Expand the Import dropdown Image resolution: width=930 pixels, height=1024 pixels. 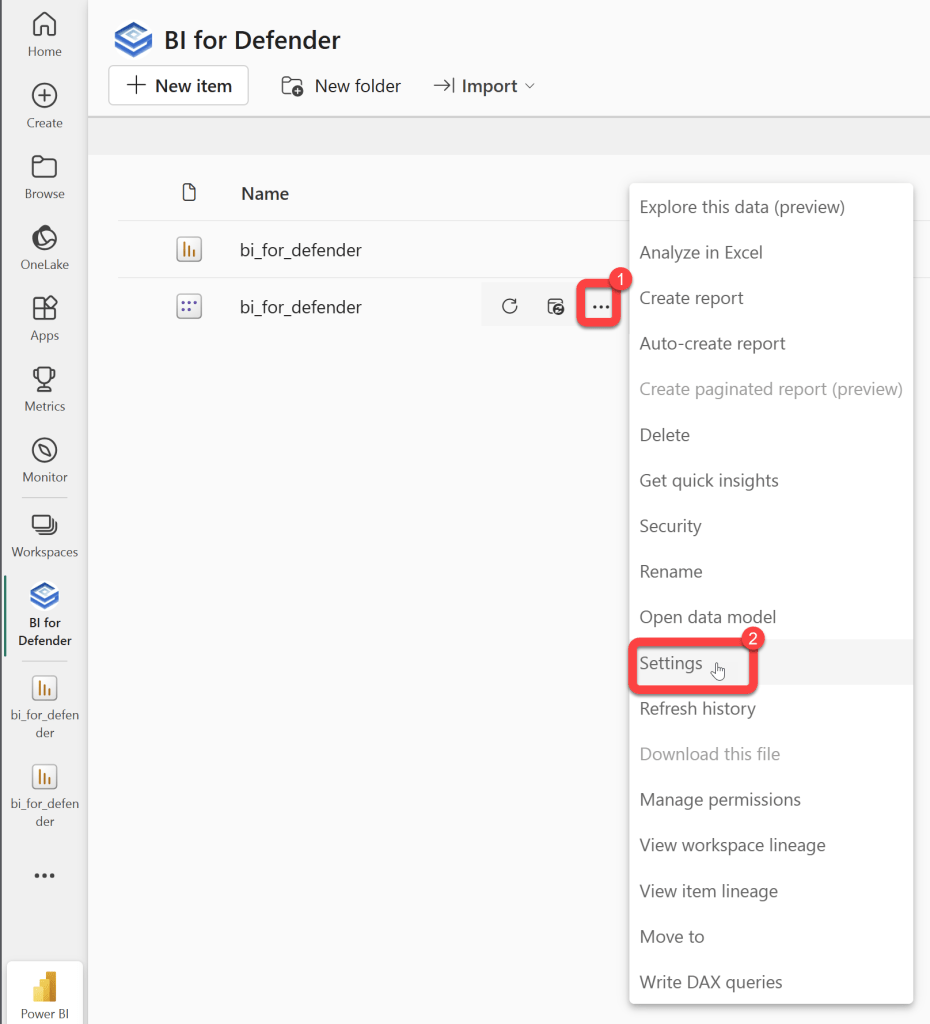484,86
